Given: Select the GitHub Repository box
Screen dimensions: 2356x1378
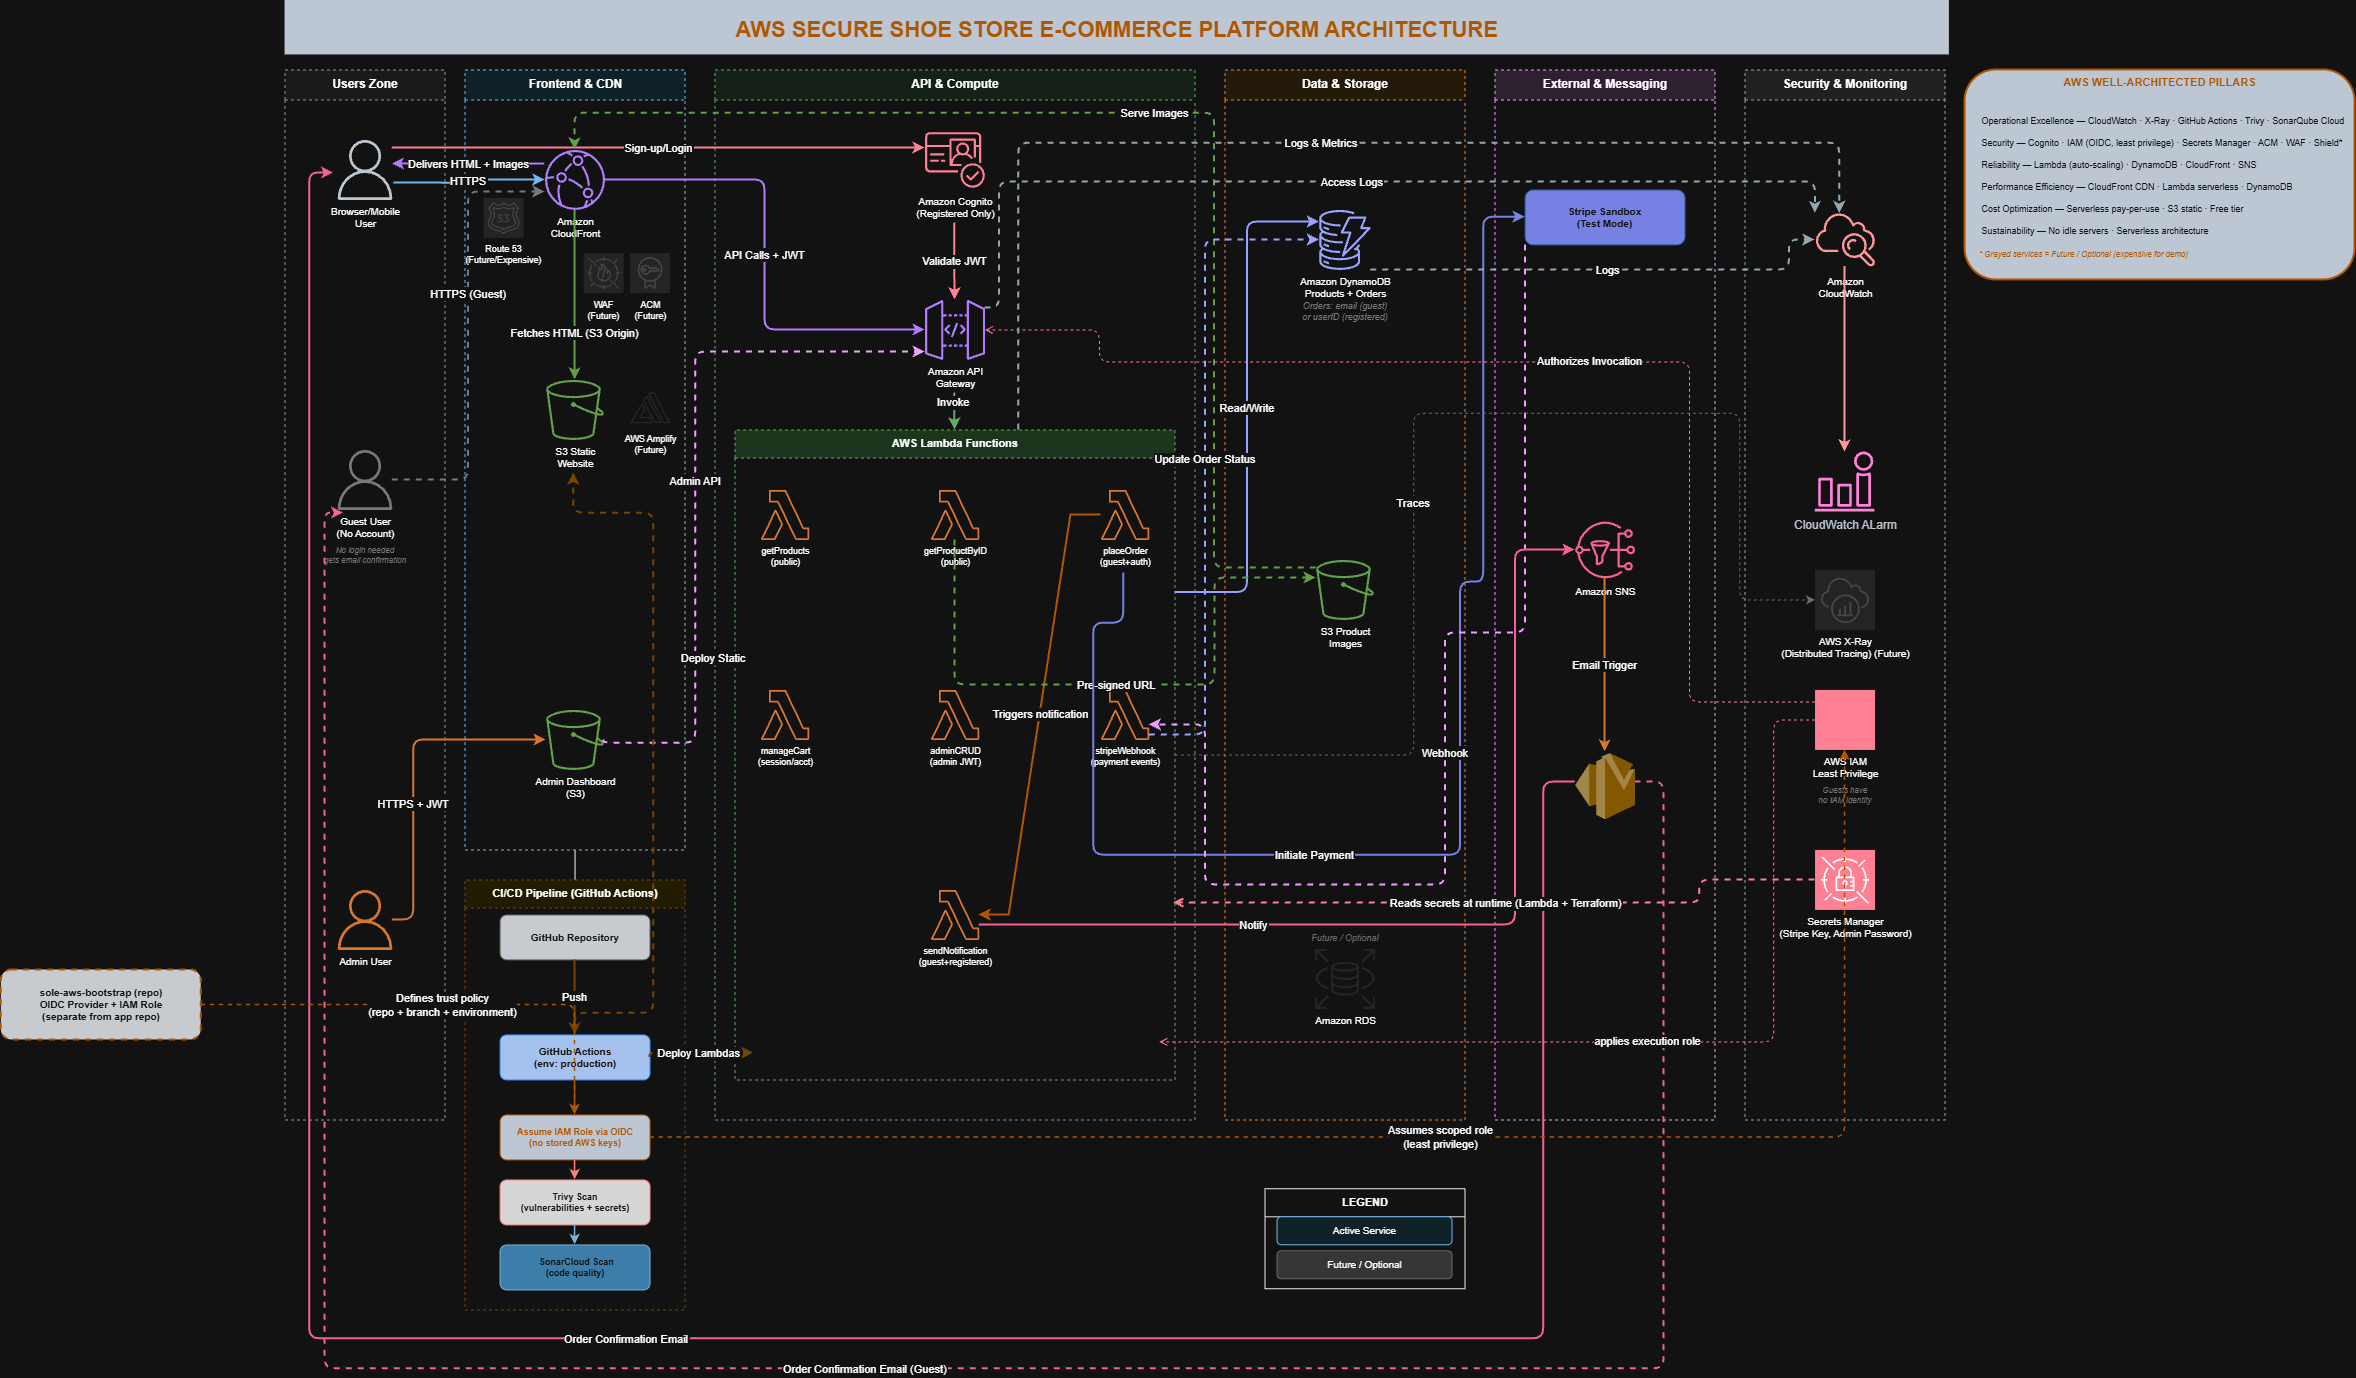Looking at the screenshot, I should tap(575, 938).
